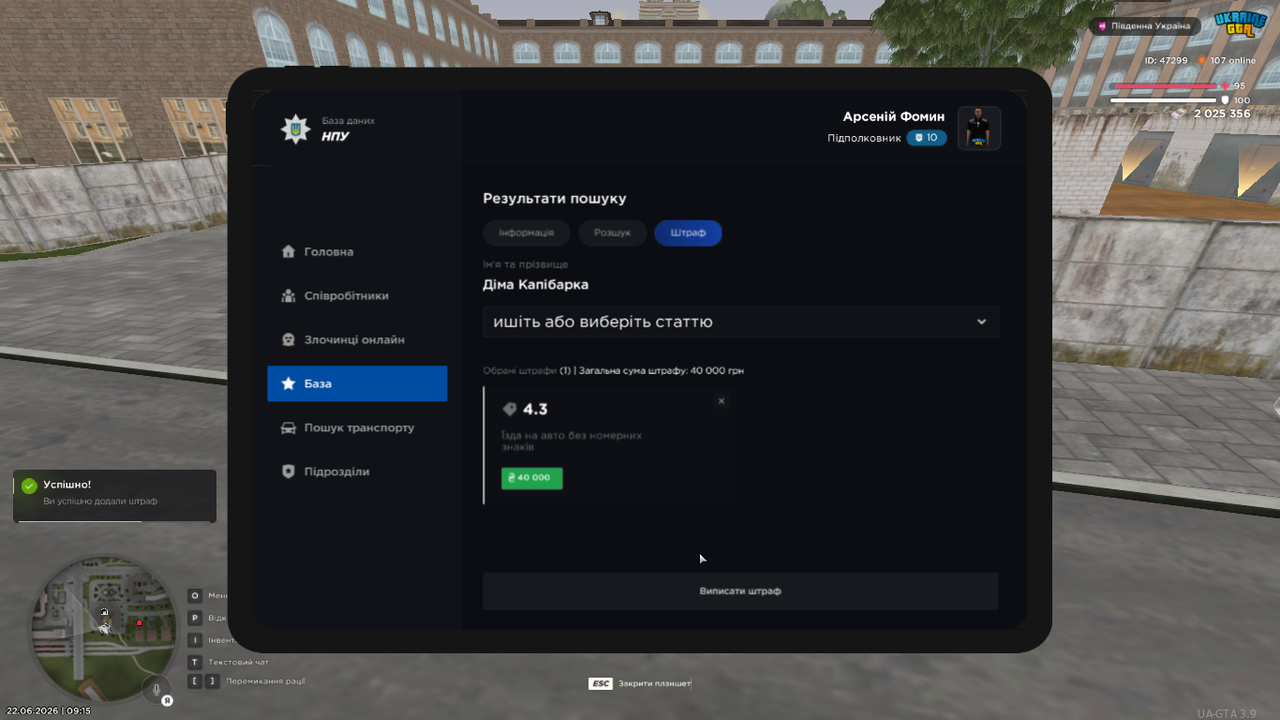
Task: Click the tag icon beside 4.3
Action: click(509, 409)
